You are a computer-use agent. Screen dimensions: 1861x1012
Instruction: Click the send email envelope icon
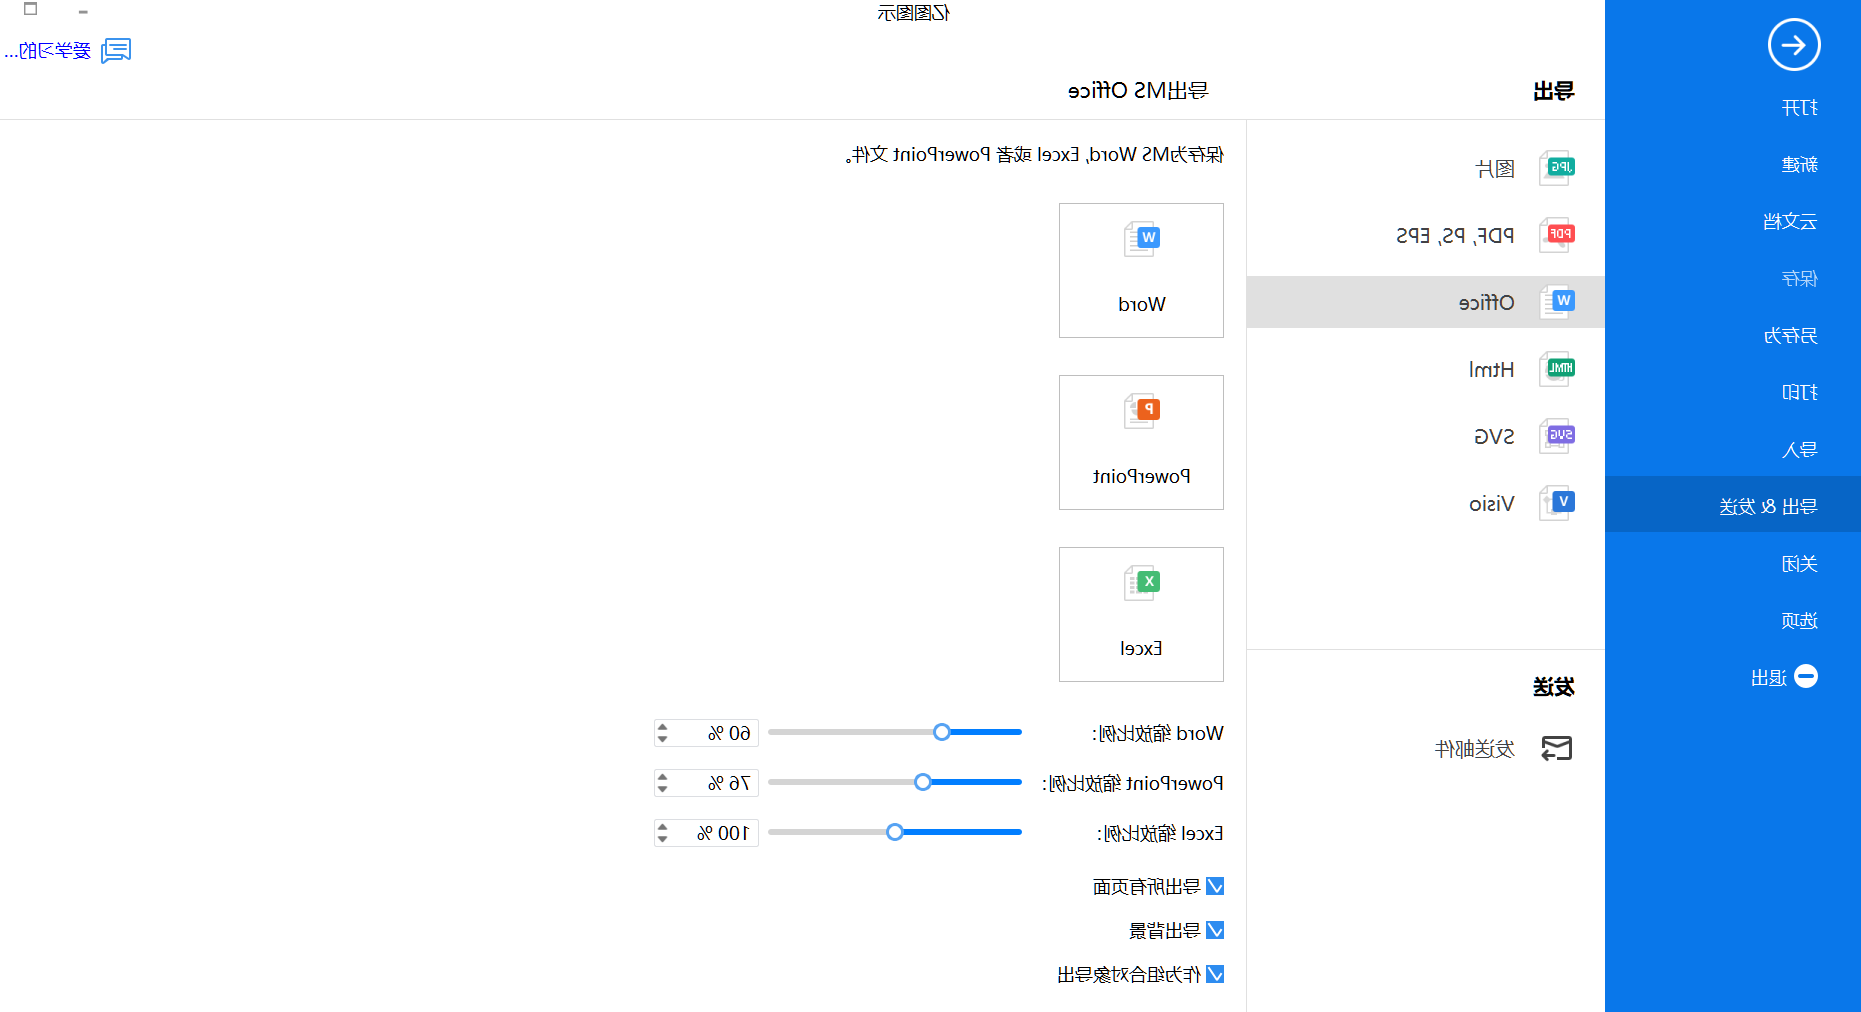1557,748
